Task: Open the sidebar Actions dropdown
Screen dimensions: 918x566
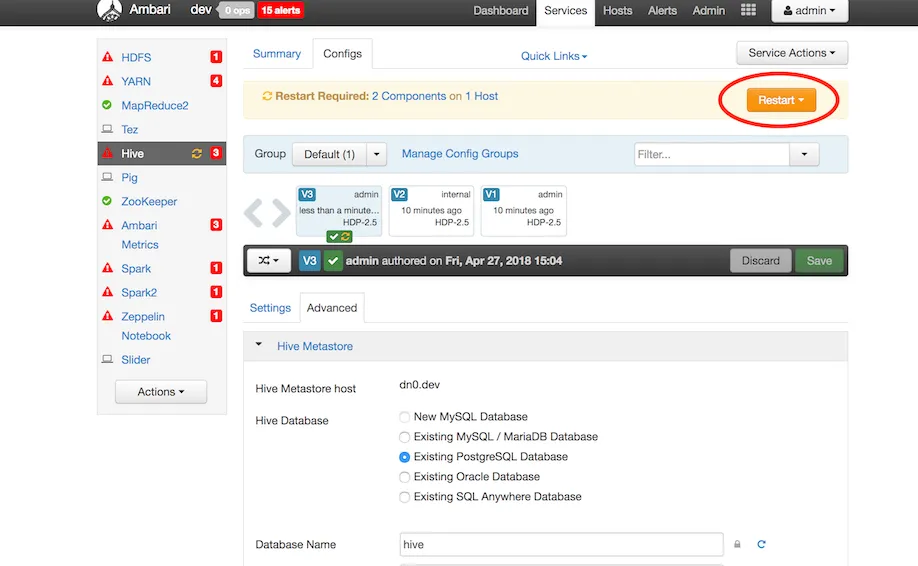Action: (161, 392)
